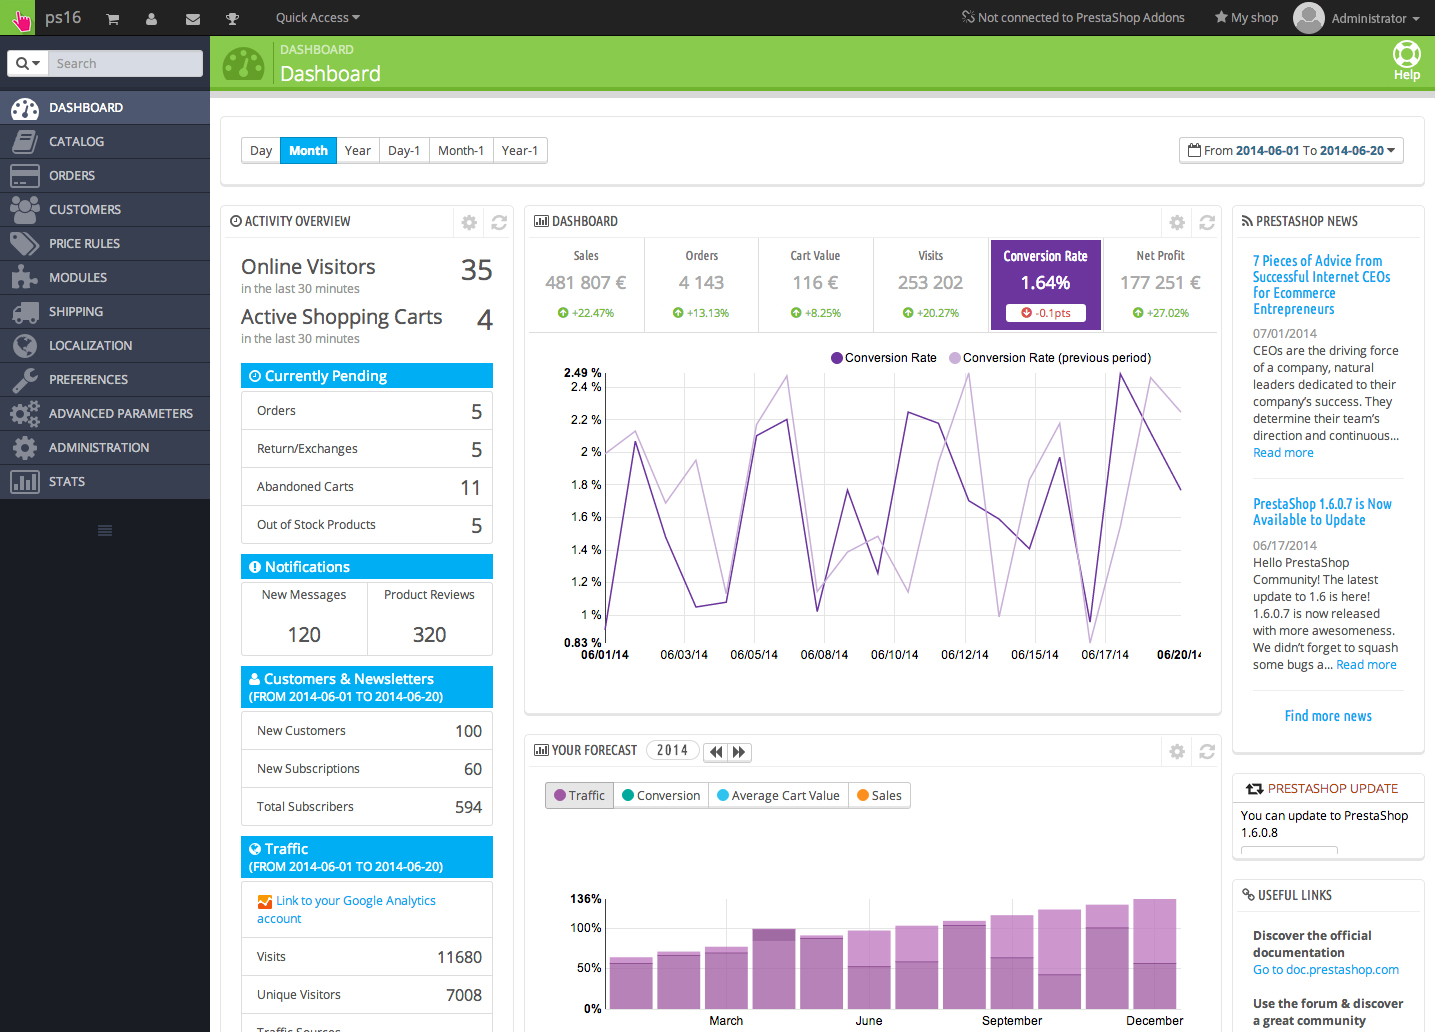
Task: Click the ps16 shop logo
Action: tap(63, 18)
